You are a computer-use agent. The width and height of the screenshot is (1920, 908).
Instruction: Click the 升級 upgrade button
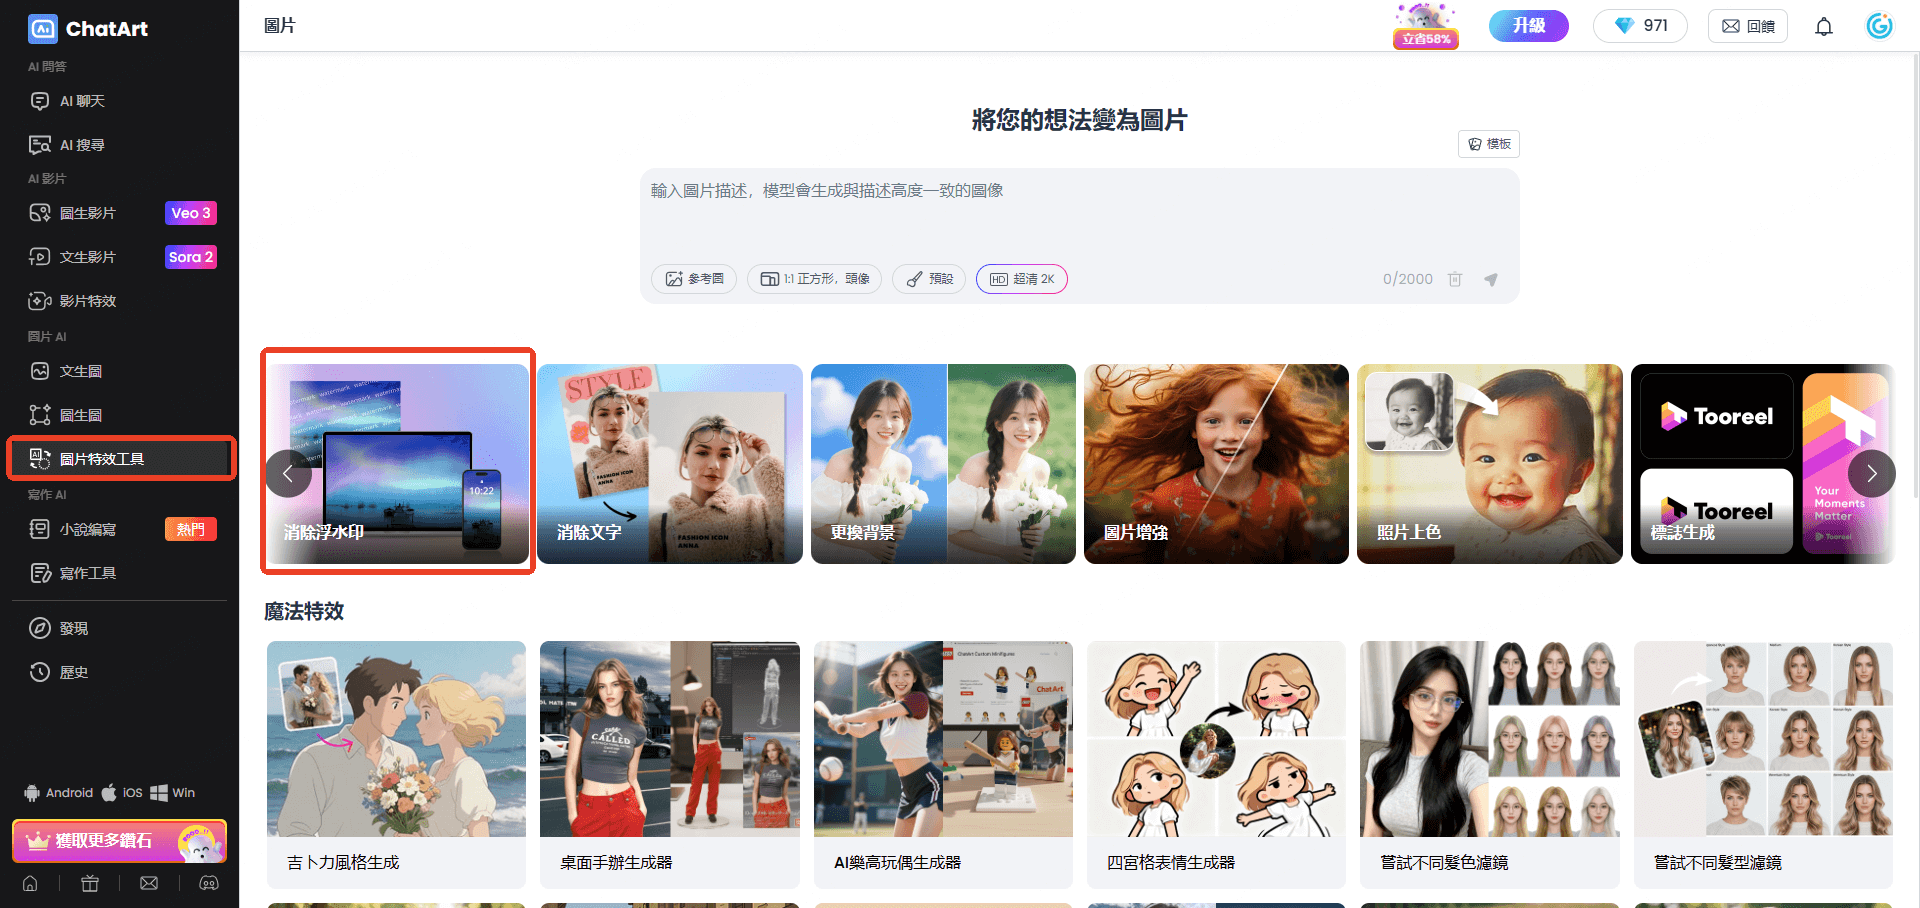click(1528, 26)
